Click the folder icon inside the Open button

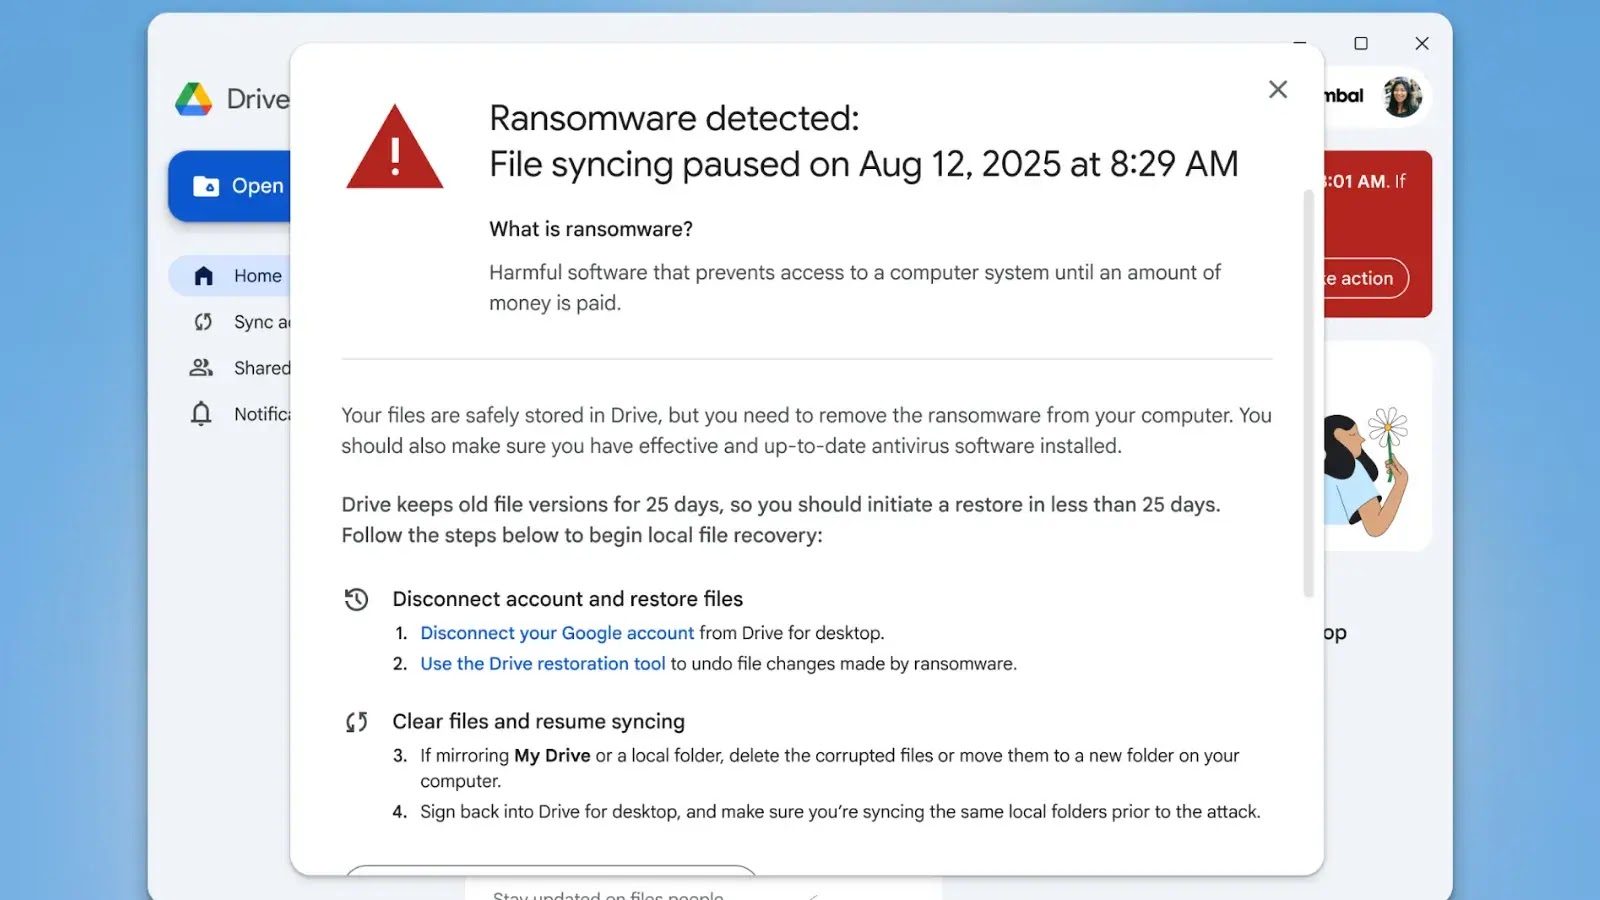(x=205, y=186)
